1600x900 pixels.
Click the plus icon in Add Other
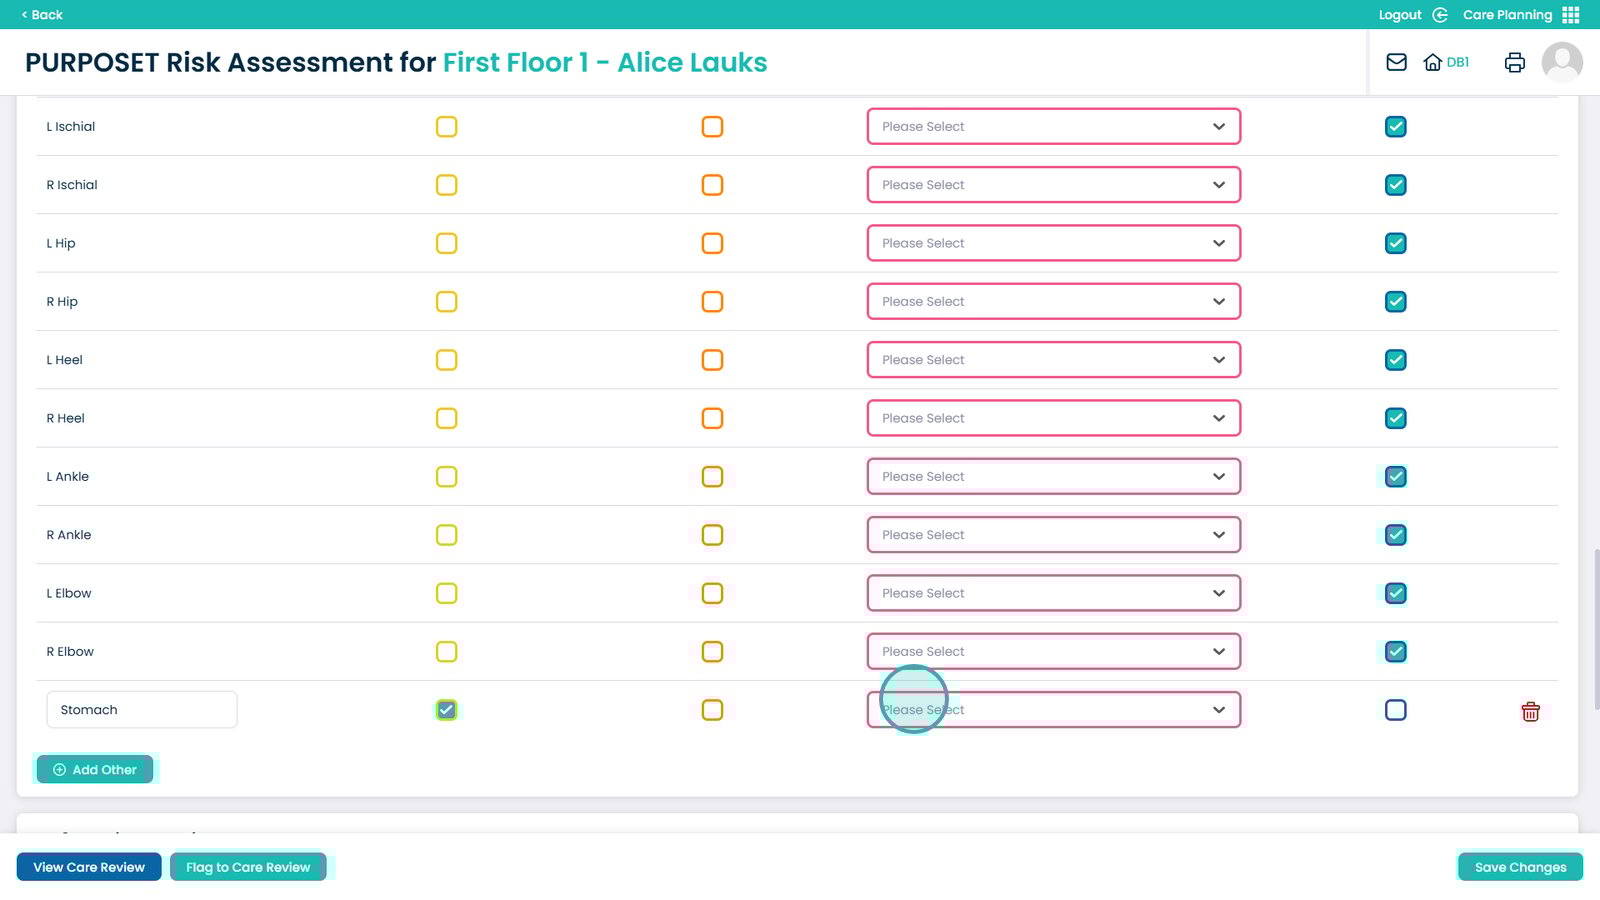click(x=59, y=770)
